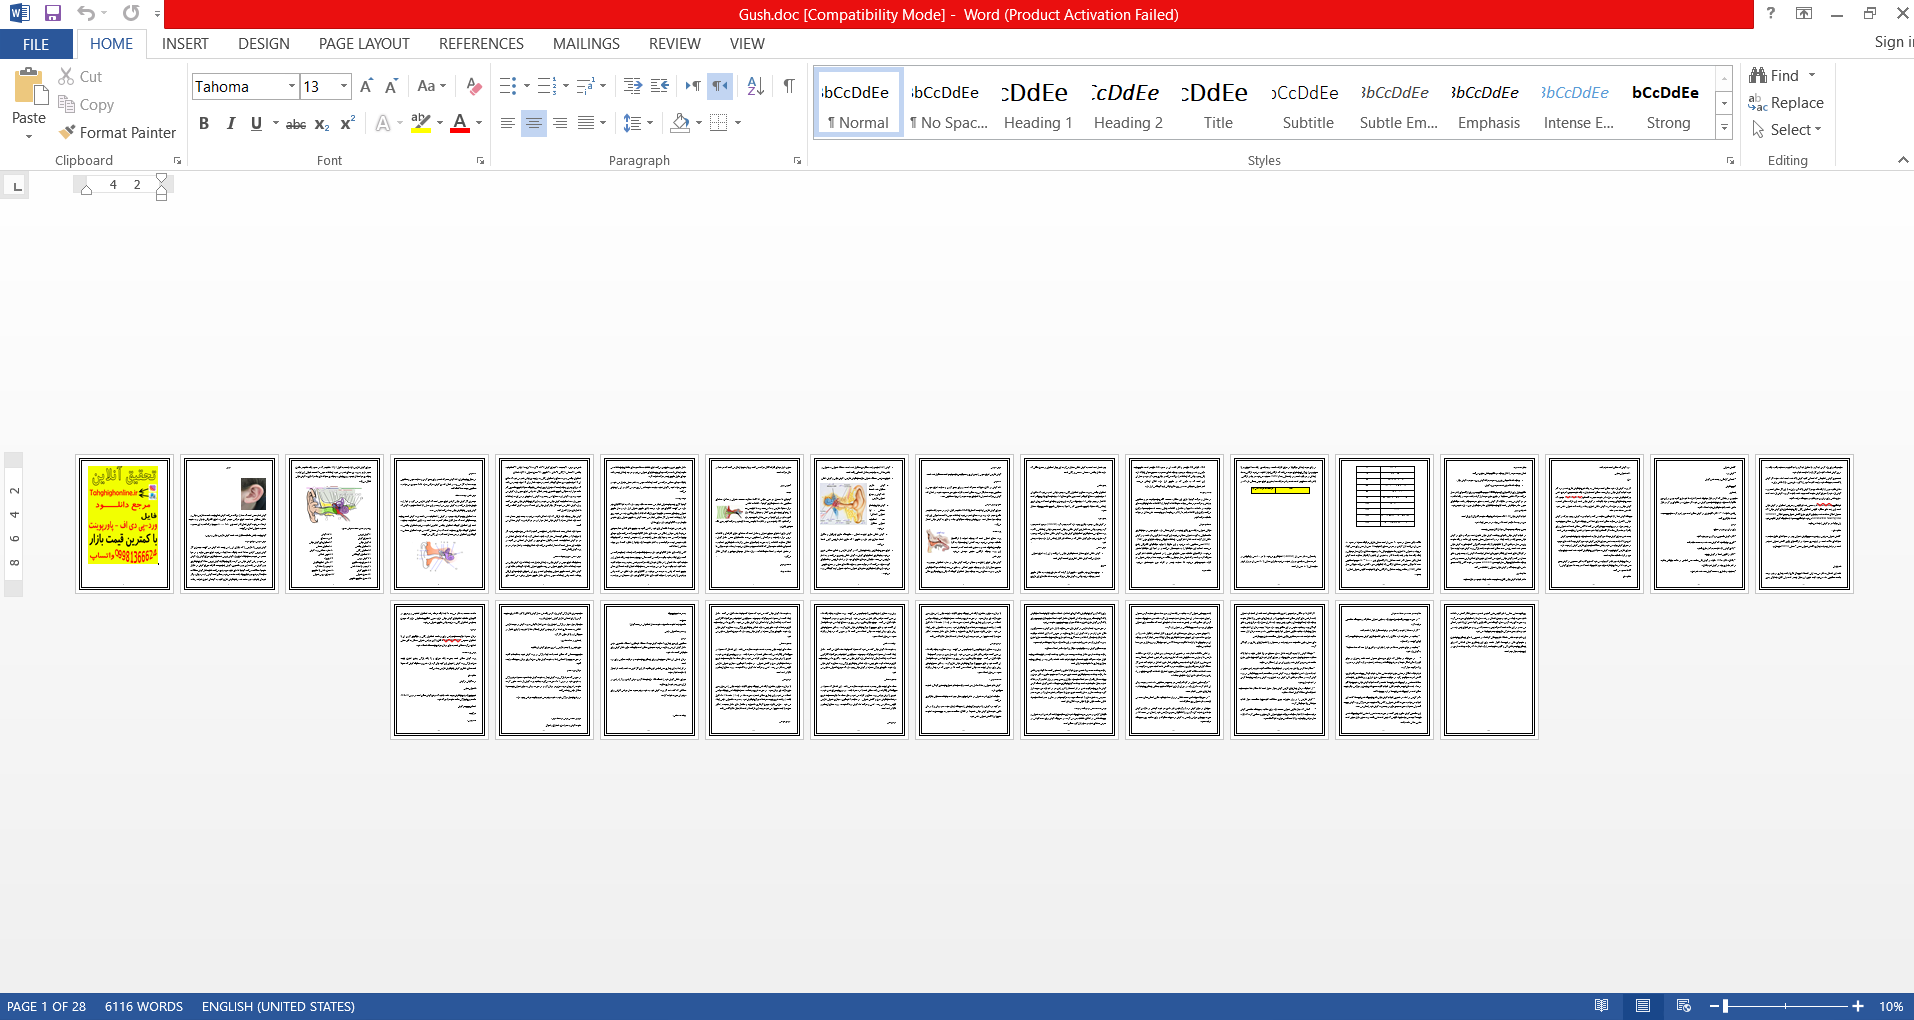Apply superscript formatting
Viewport: 1914px width, 1020px height.
[348, 123]
